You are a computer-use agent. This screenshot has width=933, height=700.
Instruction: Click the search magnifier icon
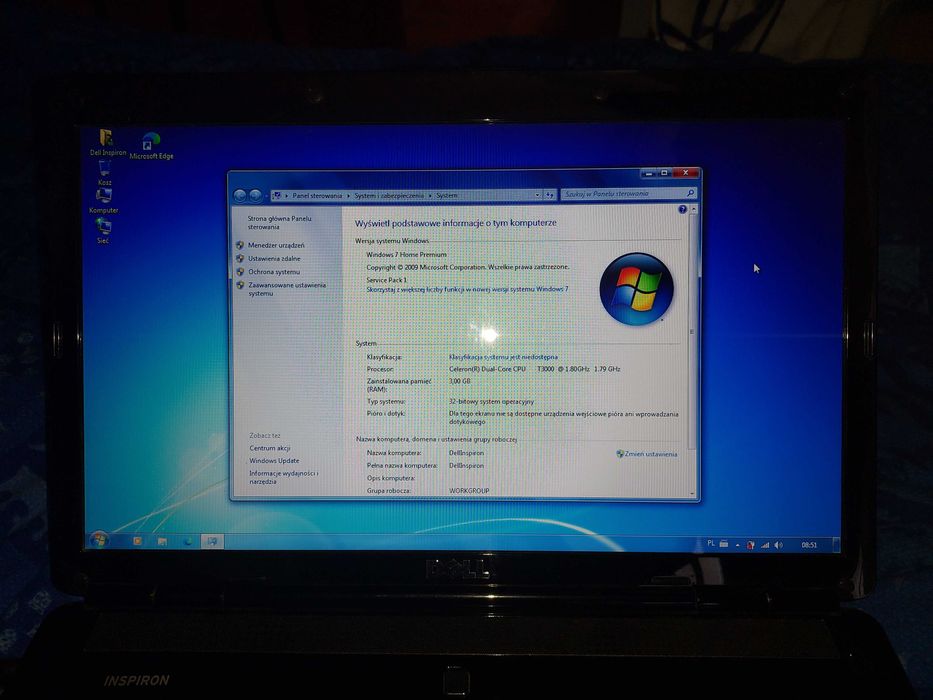coord(690,193)
